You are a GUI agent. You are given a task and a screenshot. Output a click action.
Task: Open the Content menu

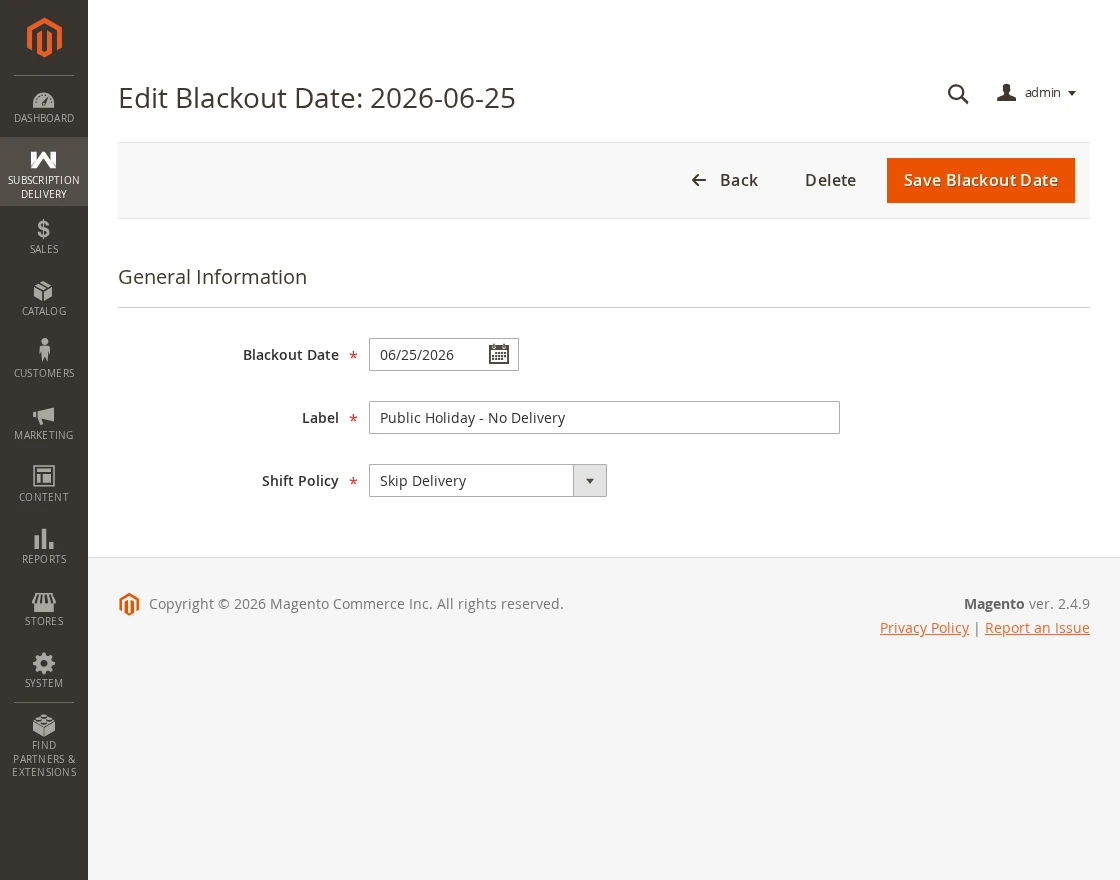point(44,486)
